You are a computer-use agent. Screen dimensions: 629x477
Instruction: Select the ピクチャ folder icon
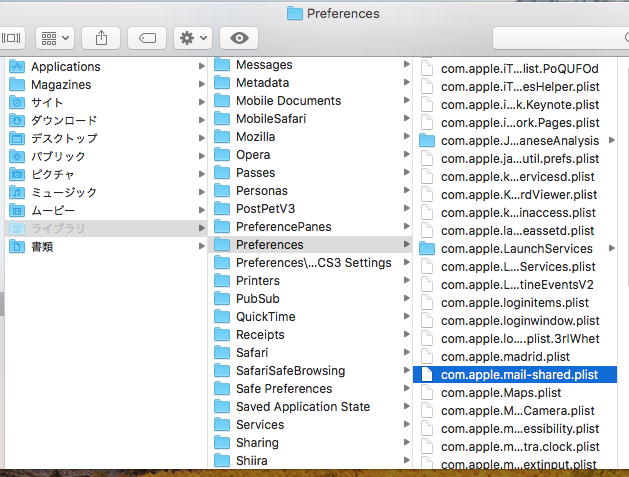click(x=17, y=174)
